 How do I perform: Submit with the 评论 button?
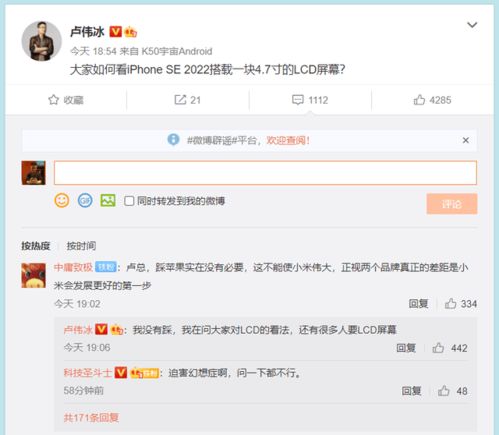[452, 204]
